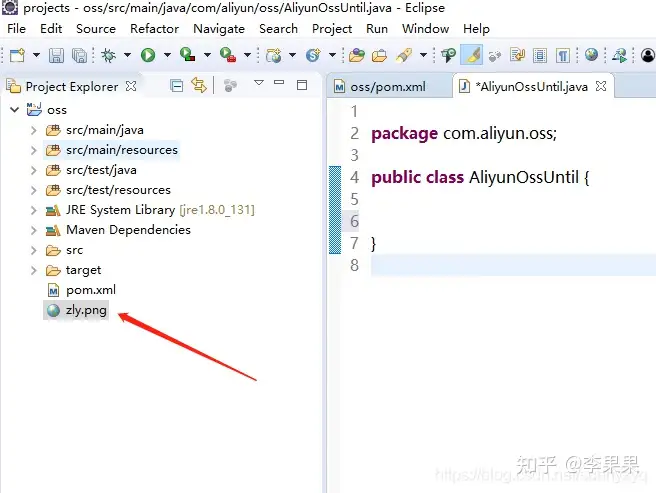Open the External Tools dropdown arrow
The image size is (656, 493).
247,55
